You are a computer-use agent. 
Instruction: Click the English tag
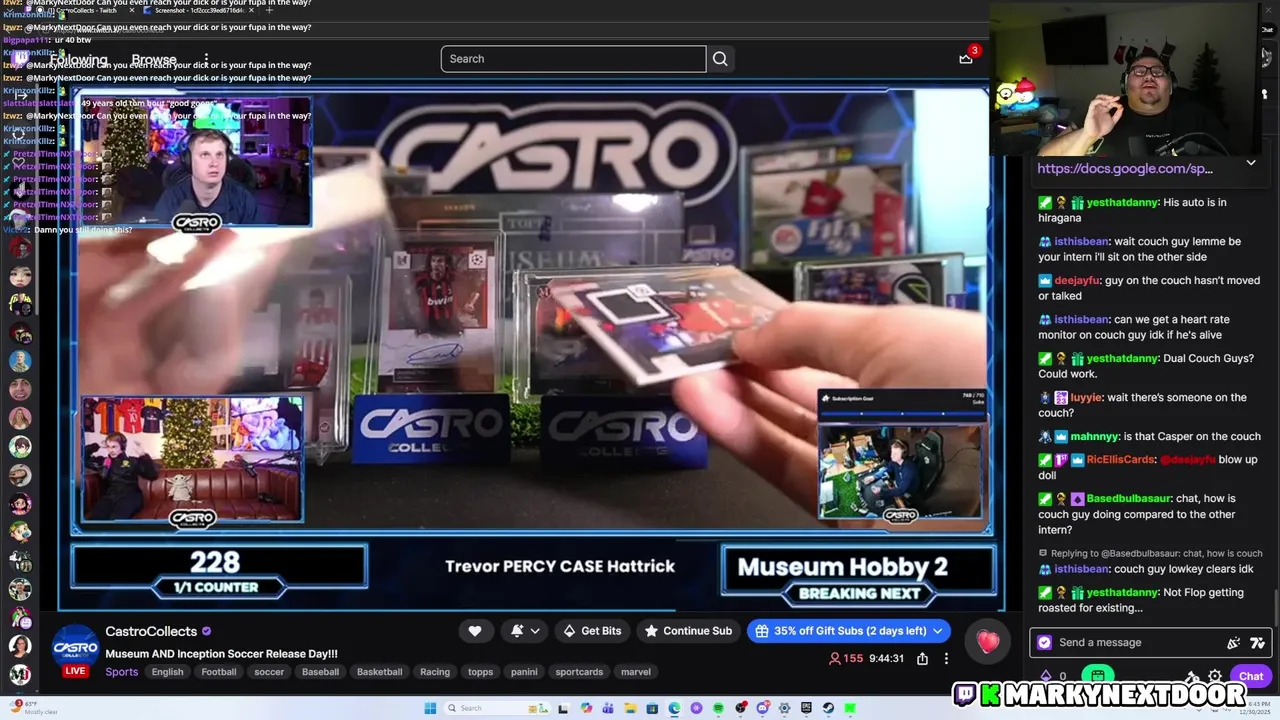click(x=167, y=672)
